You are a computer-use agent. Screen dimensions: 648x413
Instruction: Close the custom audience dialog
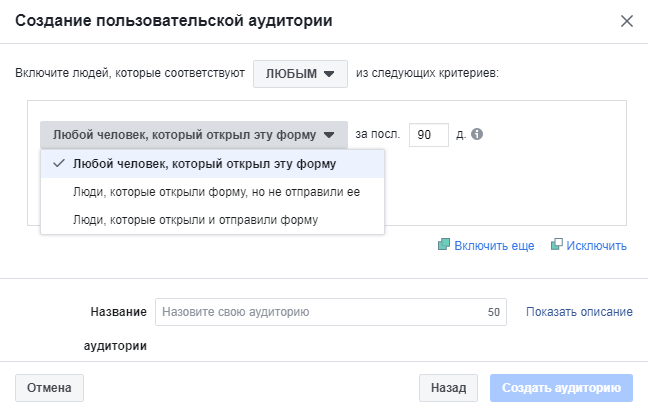627,21
